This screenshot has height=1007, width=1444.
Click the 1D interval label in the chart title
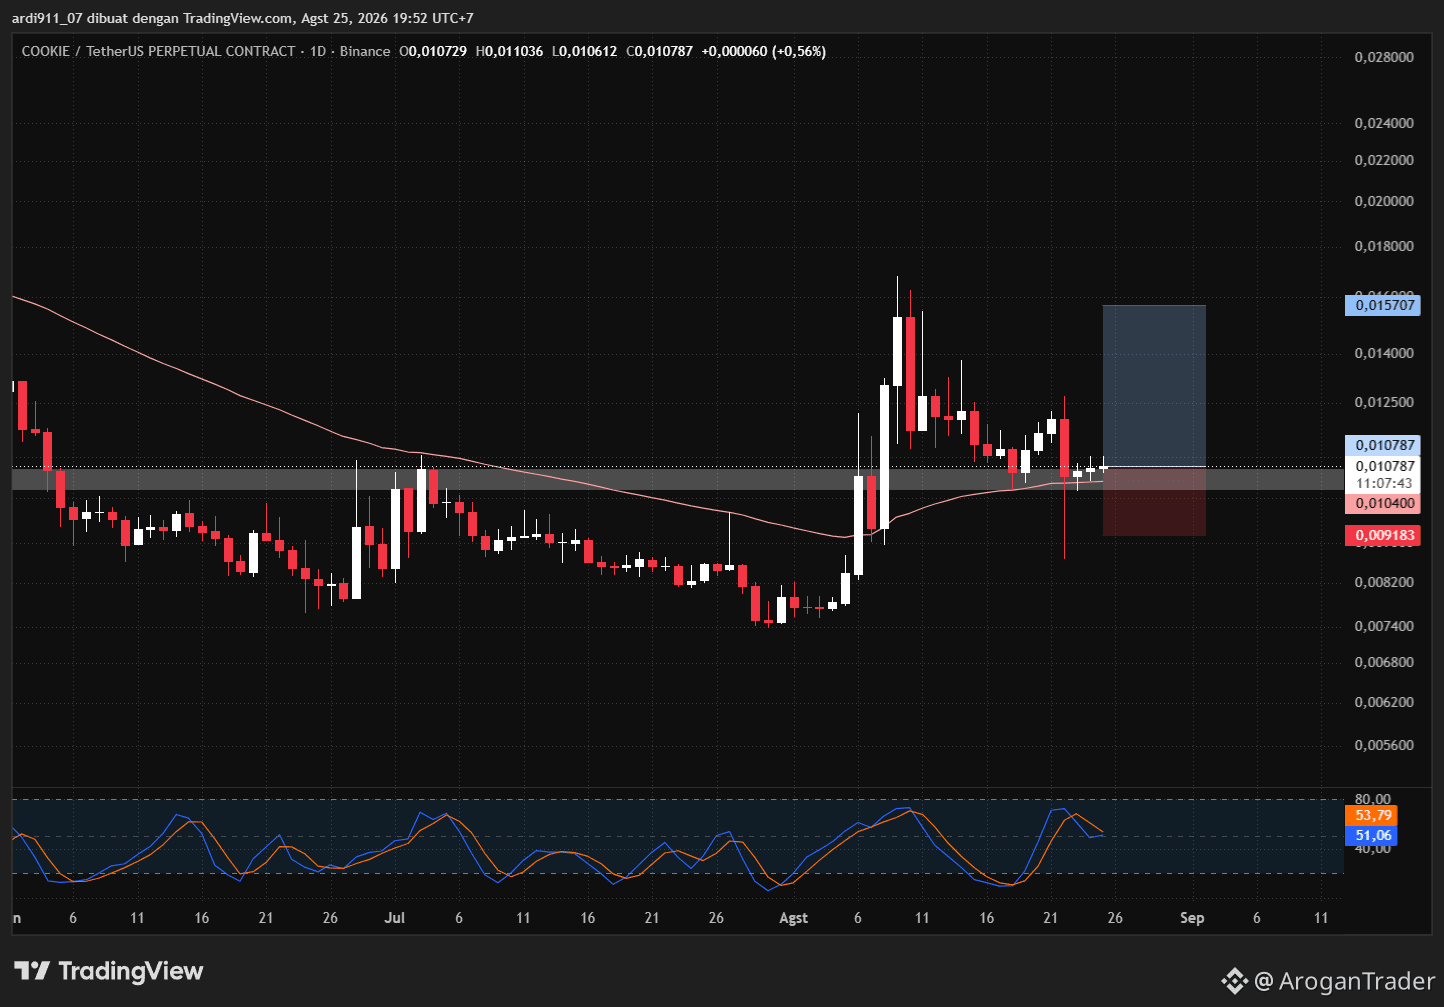point(318,51)
